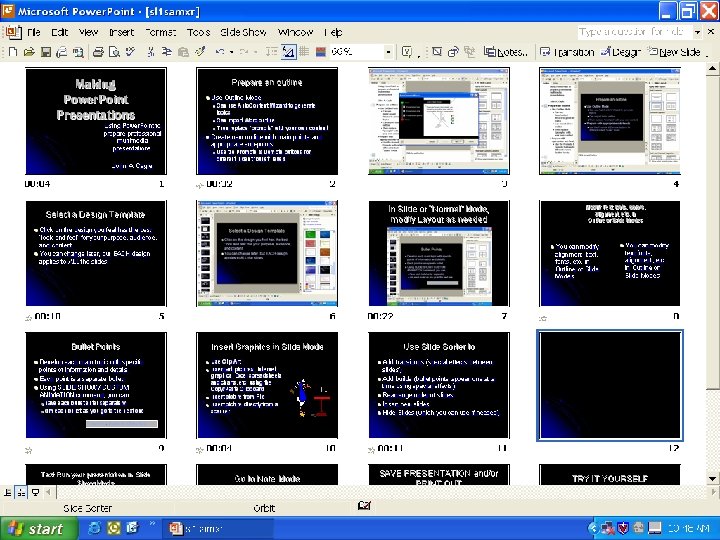
Task: Expand the Standard toolbar options arrow
Action: coord(418,54)
